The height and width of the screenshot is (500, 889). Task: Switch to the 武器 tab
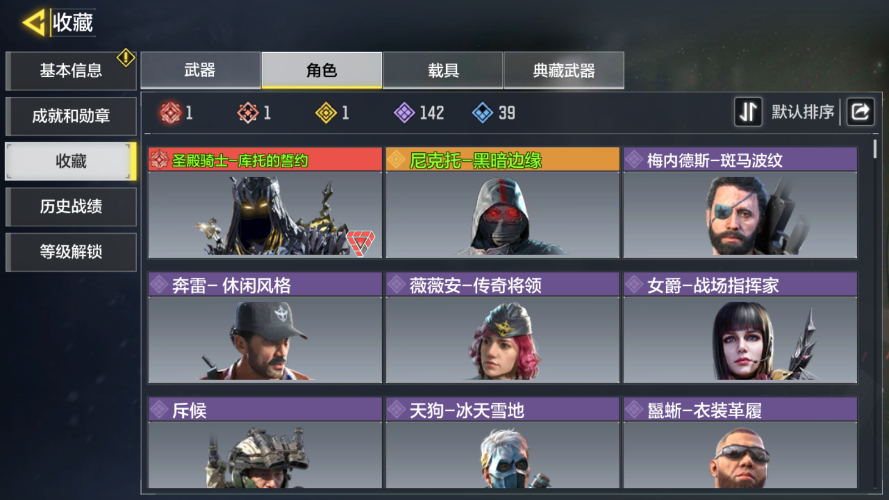click(200, 70)
